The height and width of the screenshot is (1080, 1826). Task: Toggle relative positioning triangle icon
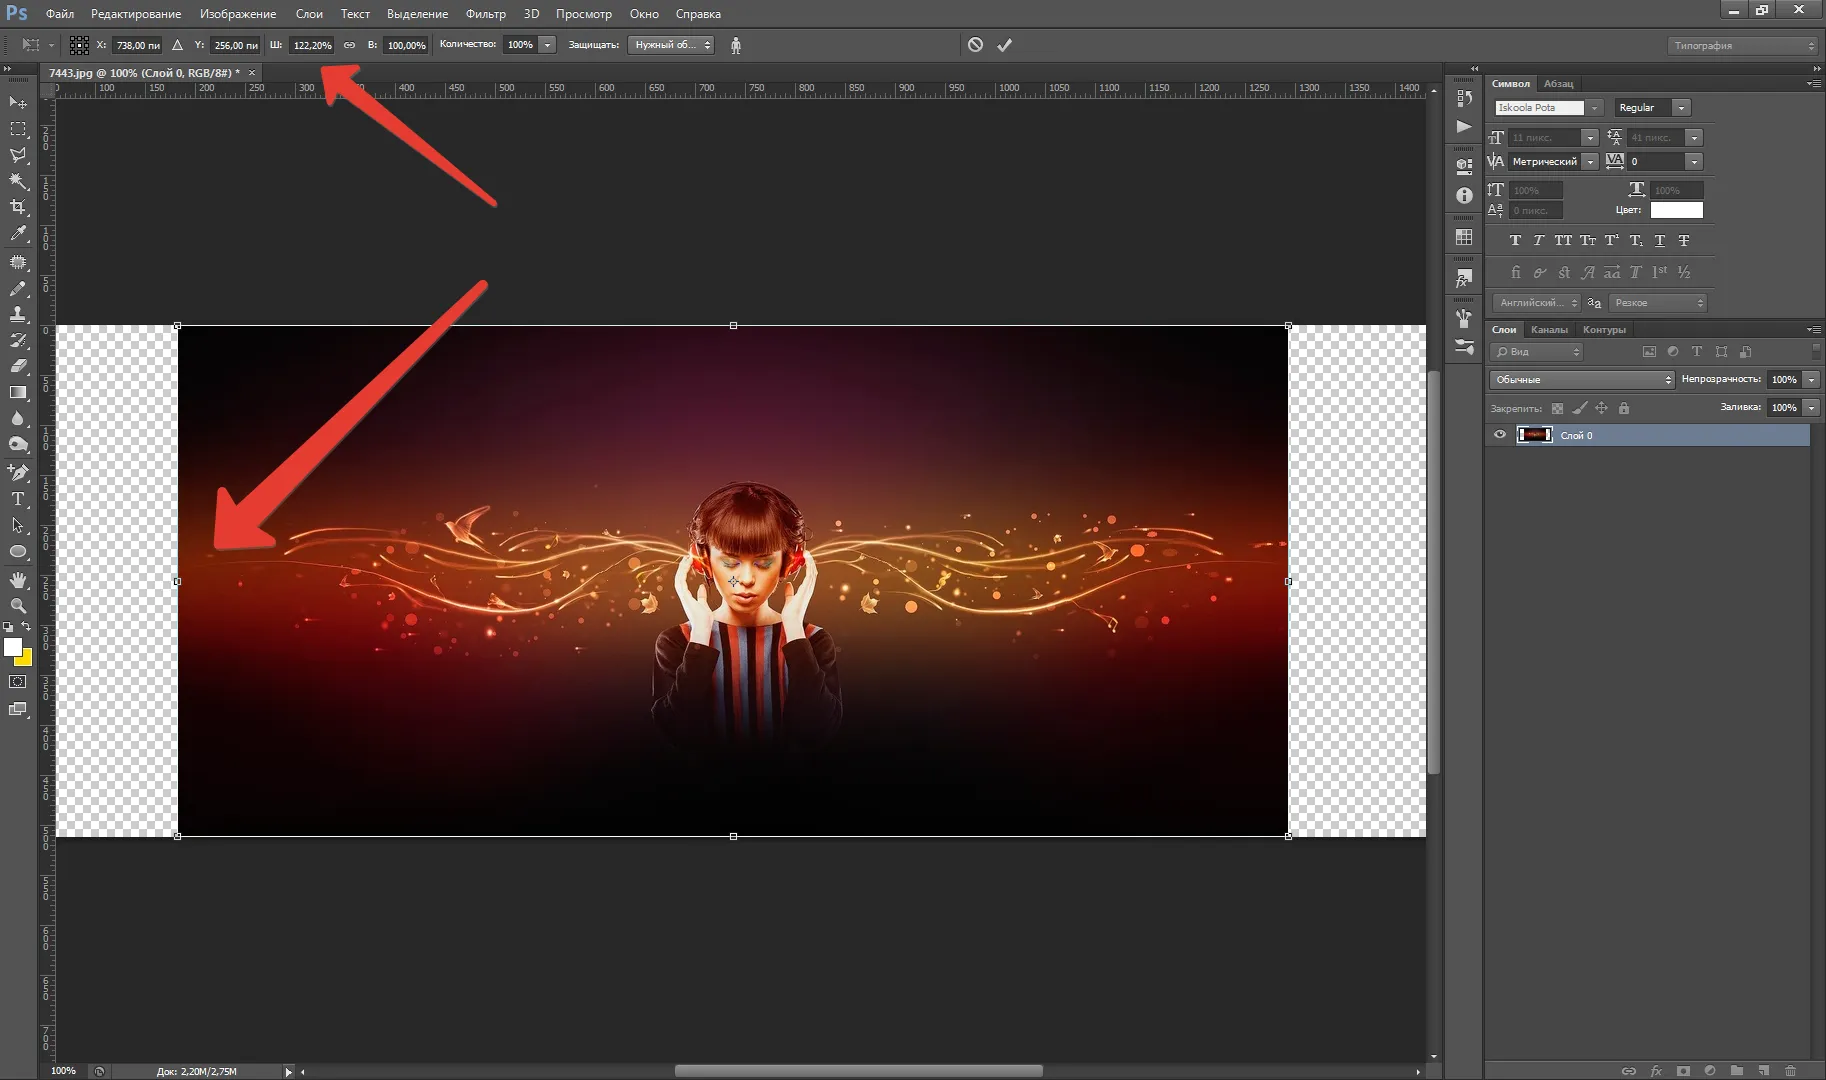[x=177, y=45]
